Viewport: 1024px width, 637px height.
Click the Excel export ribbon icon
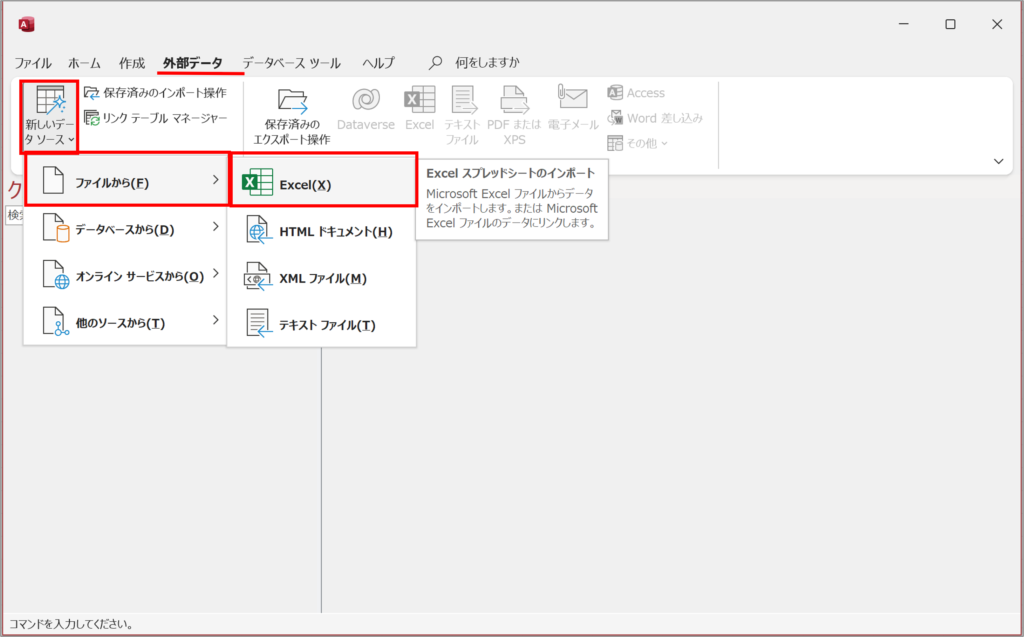tap(419, 99)
